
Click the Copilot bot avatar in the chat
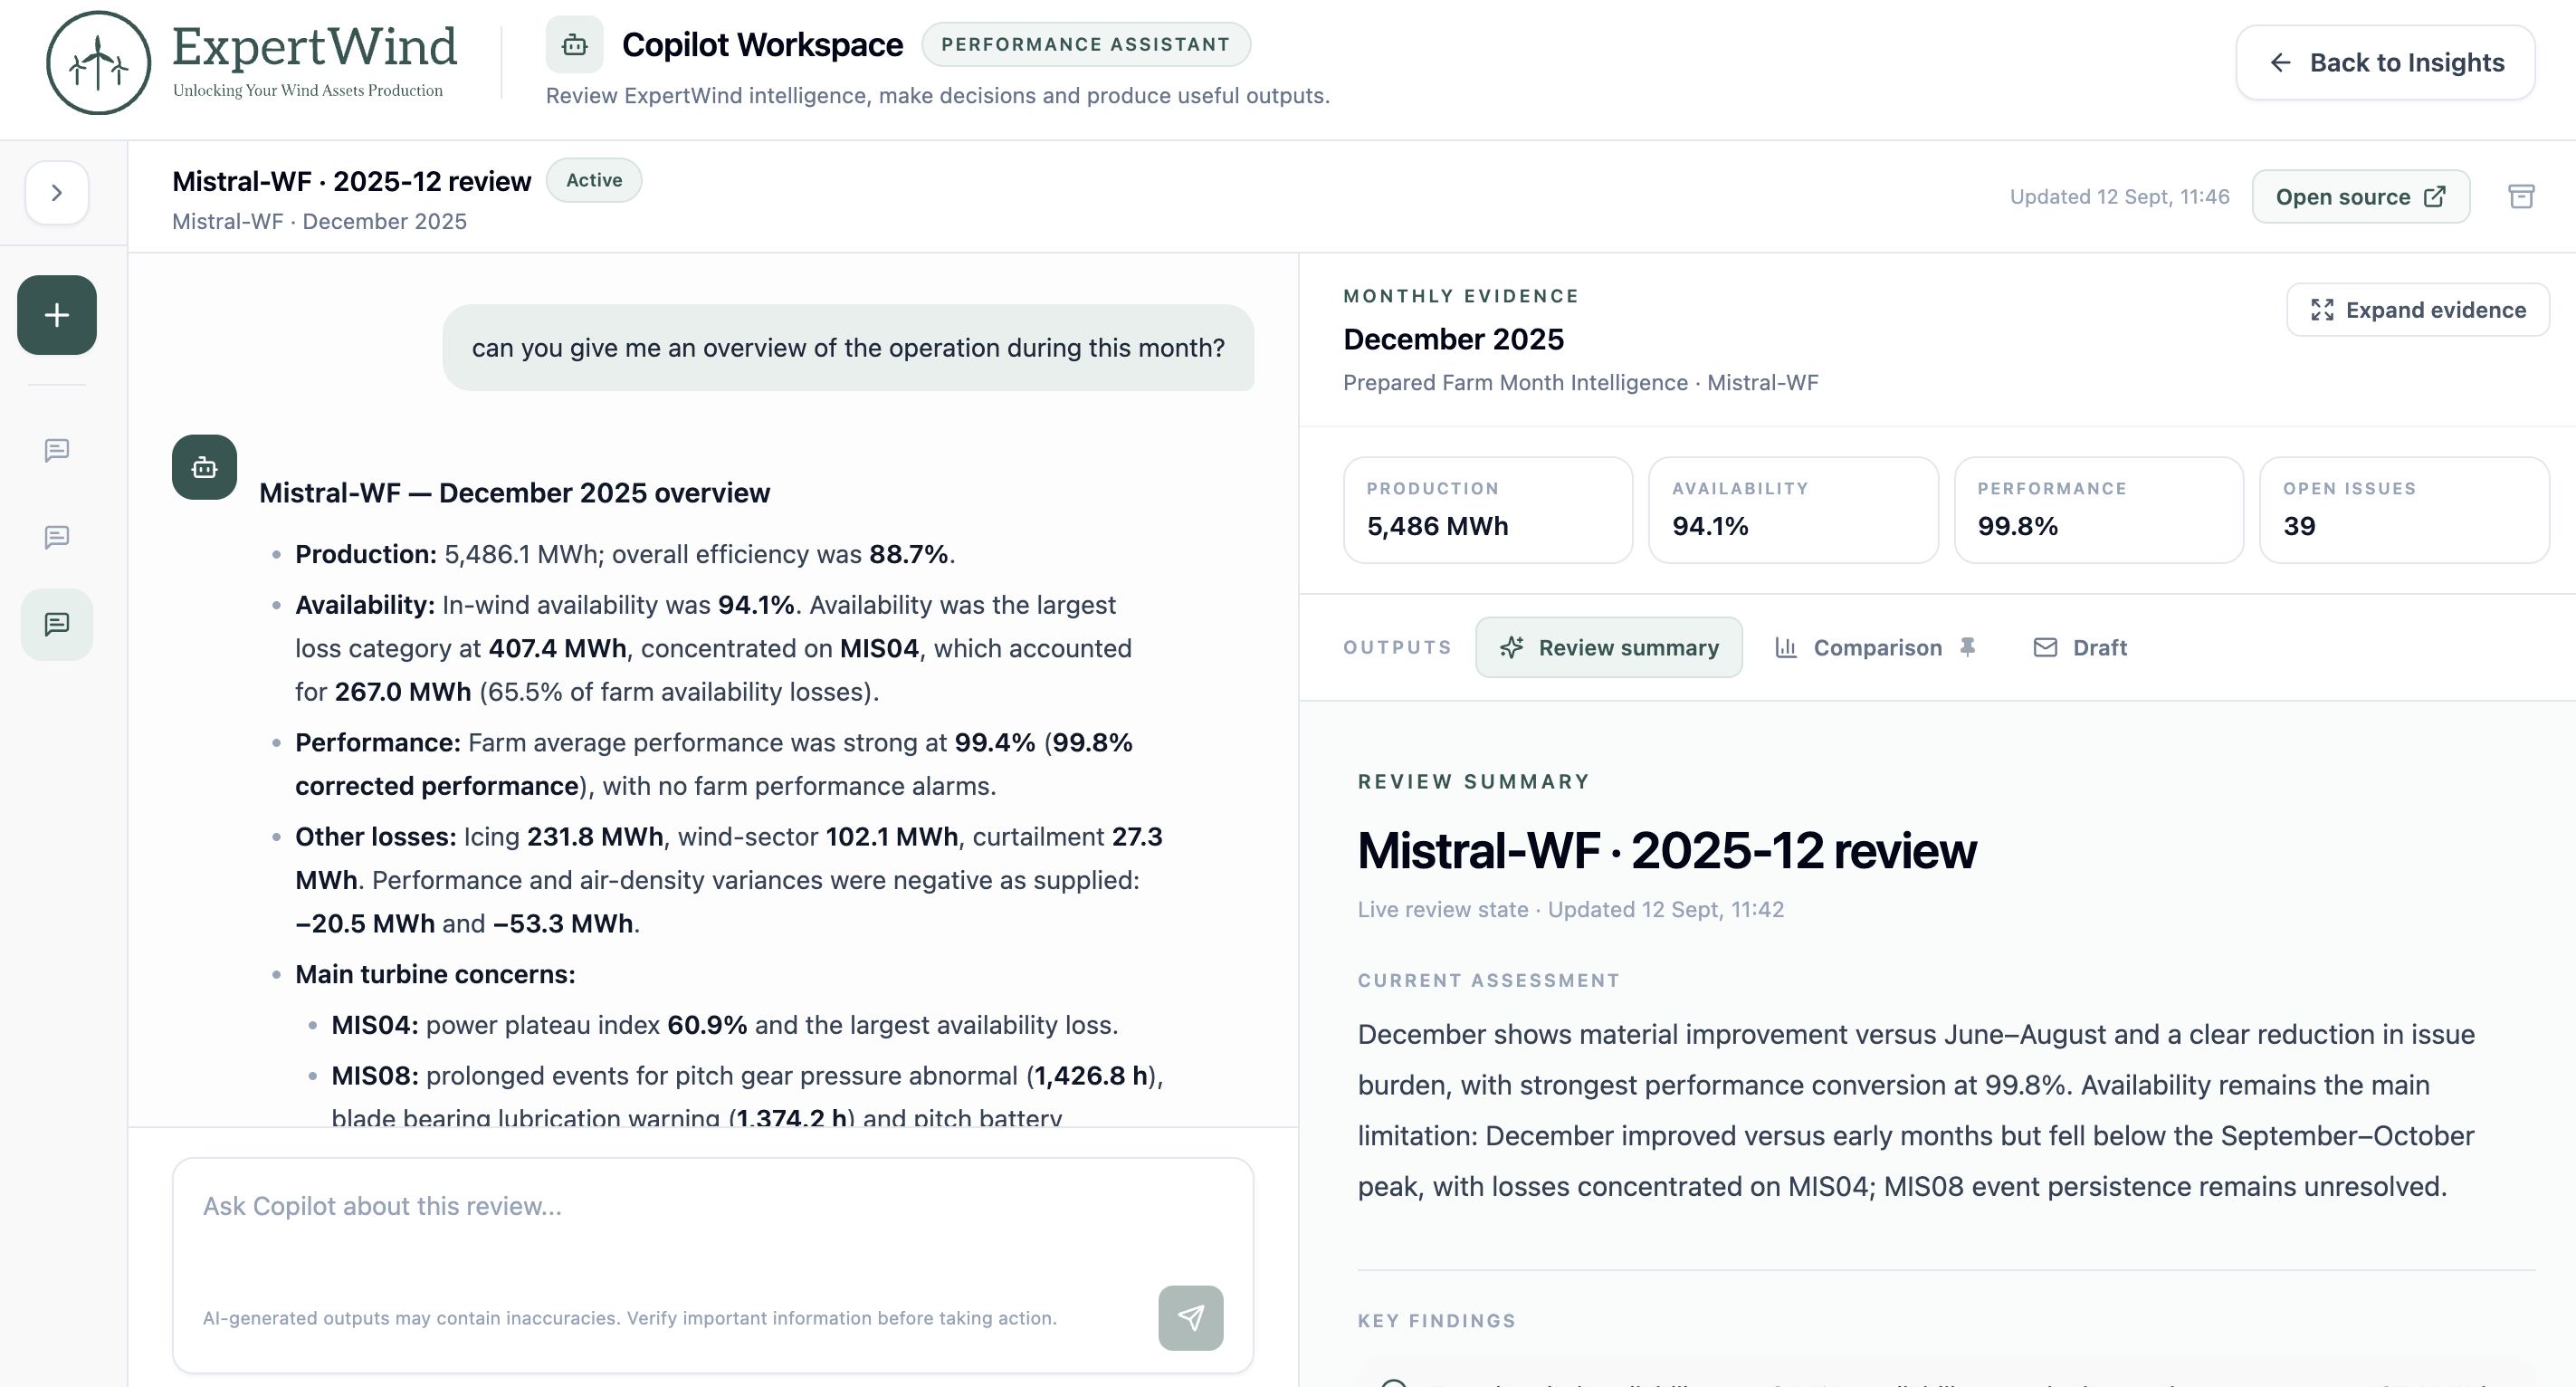coord(204,467)
